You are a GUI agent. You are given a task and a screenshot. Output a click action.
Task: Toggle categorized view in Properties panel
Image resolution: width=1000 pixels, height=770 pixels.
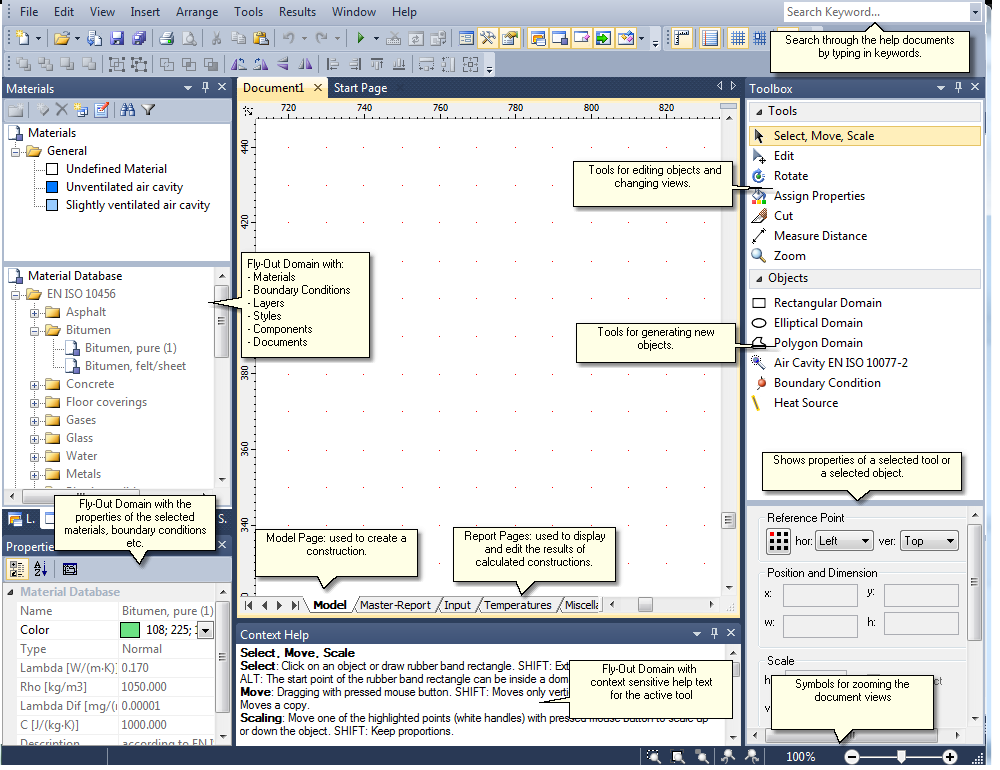[x=18, y=569]
